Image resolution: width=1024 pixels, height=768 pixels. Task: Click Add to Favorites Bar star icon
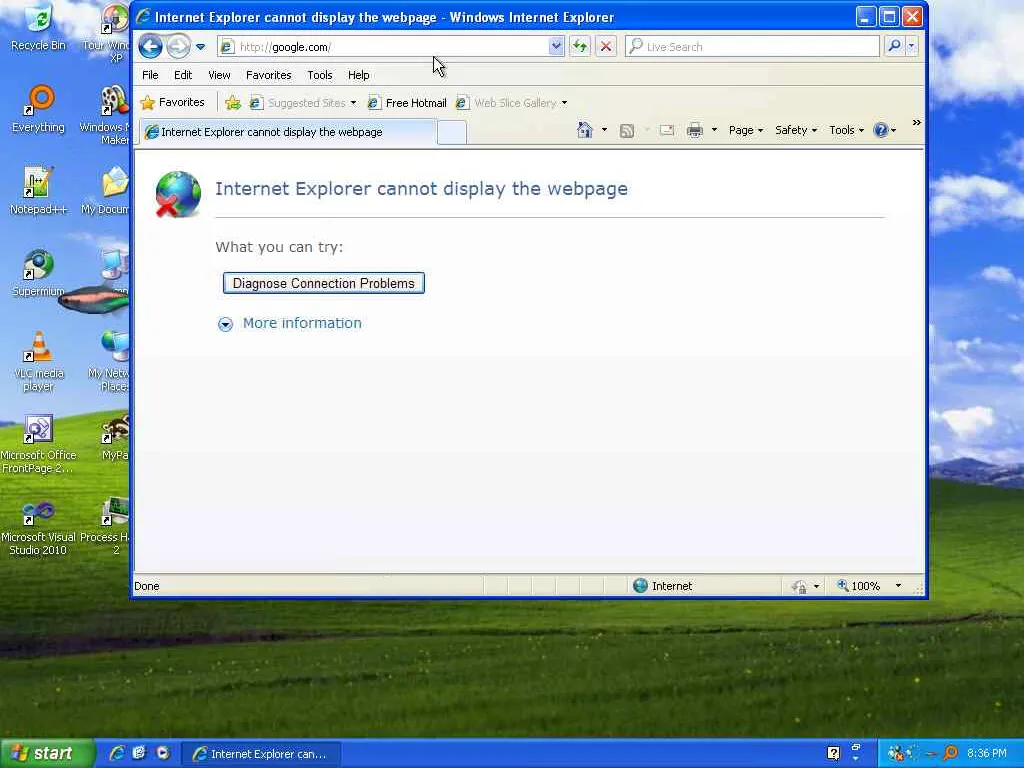(x=232, y=103)
